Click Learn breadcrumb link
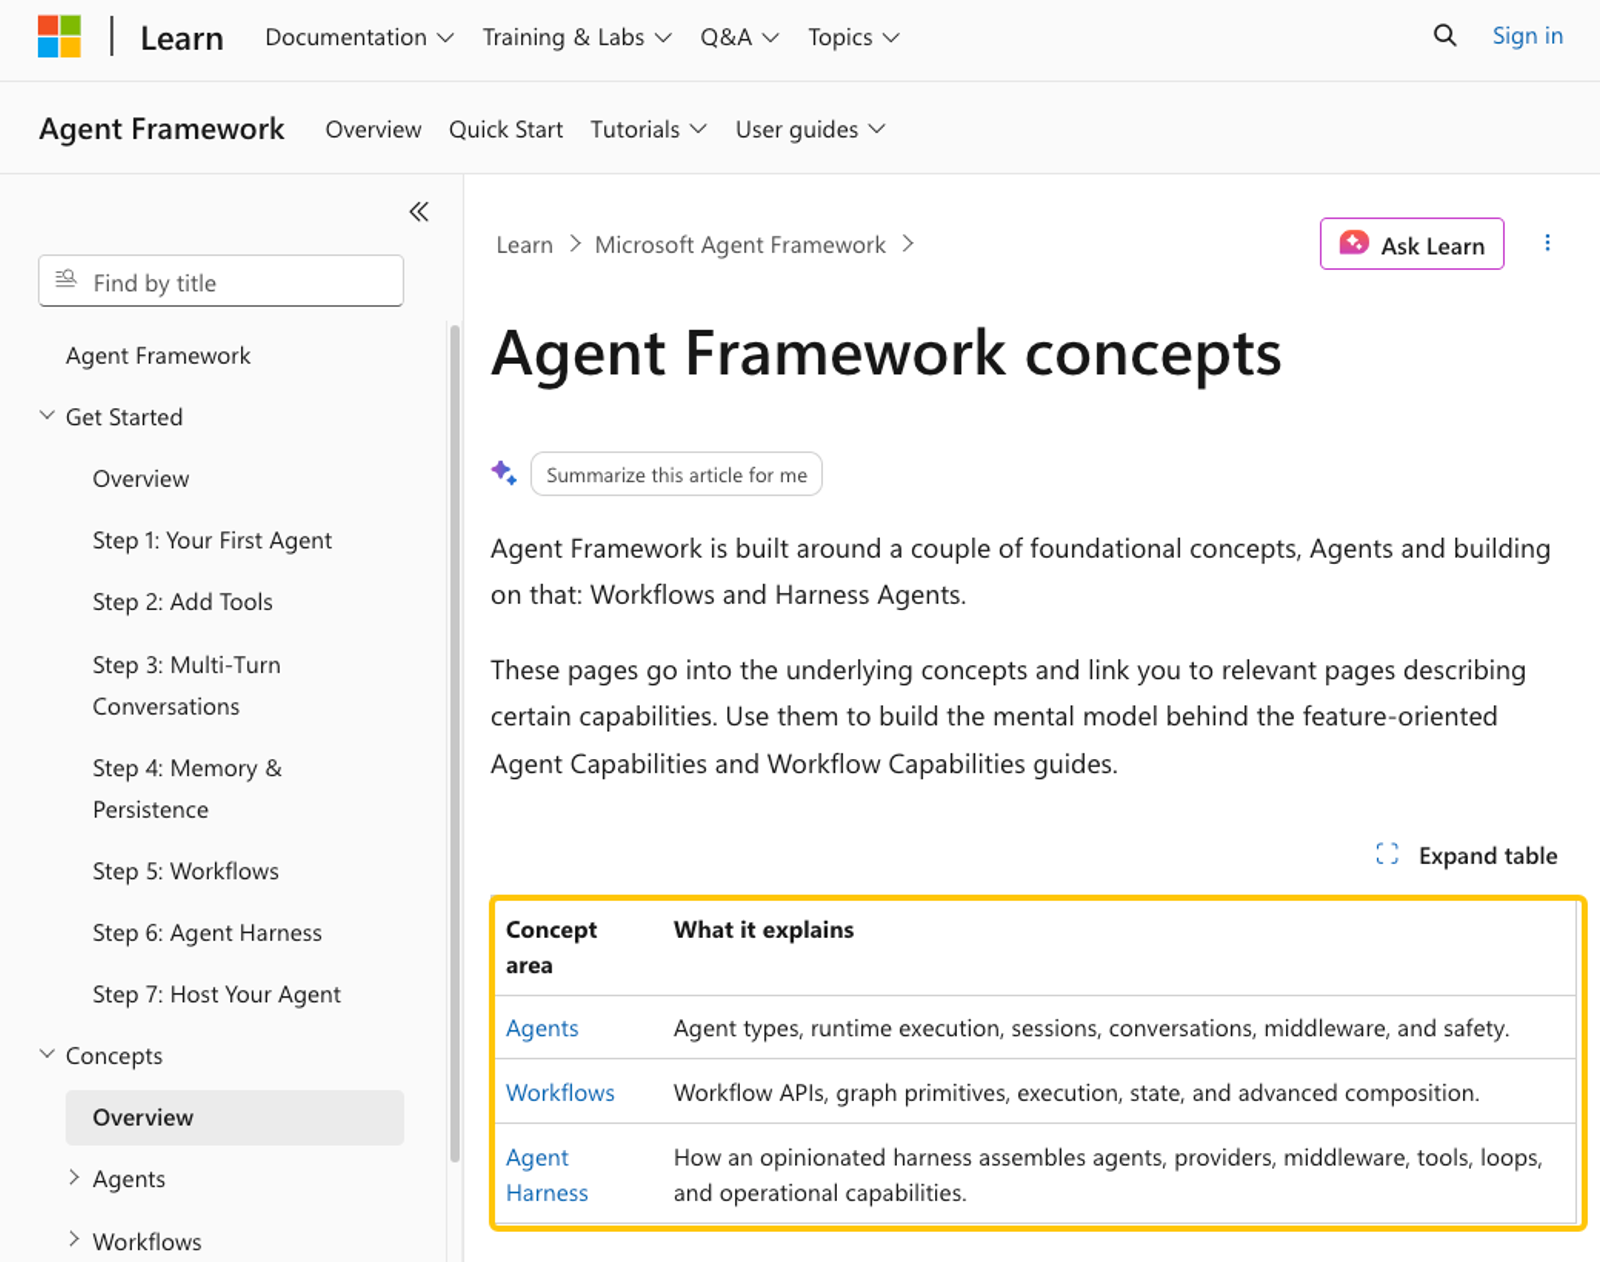 [524, 245]
